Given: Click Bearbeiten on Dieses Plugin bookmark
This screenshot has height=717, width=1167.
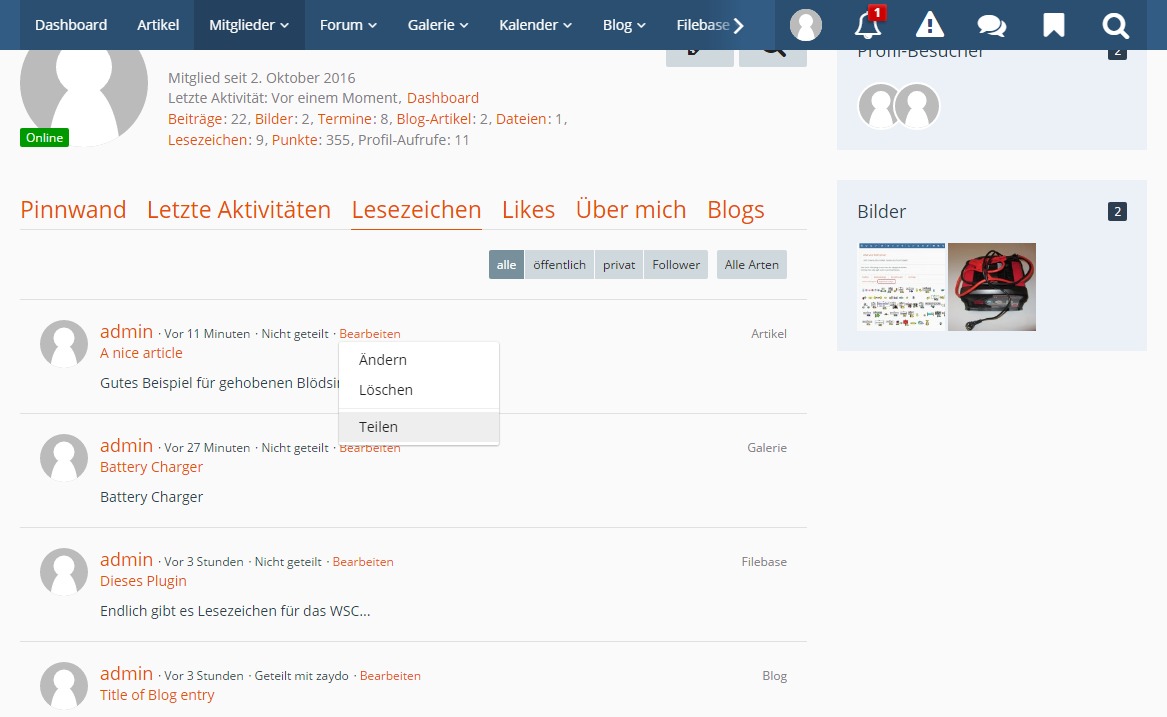Looking at the screenshot, I should [363, 562].
